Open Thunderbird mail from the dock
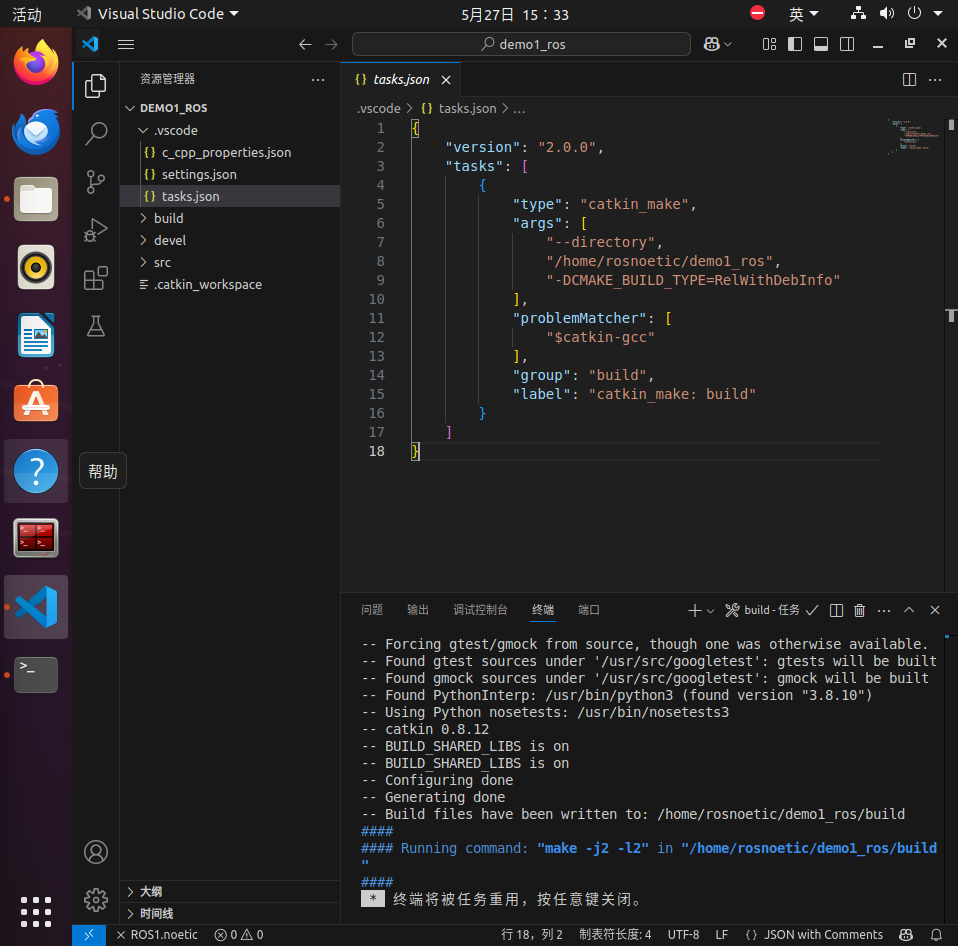Viewport: 958px width, 946px height. pos(36,131)
